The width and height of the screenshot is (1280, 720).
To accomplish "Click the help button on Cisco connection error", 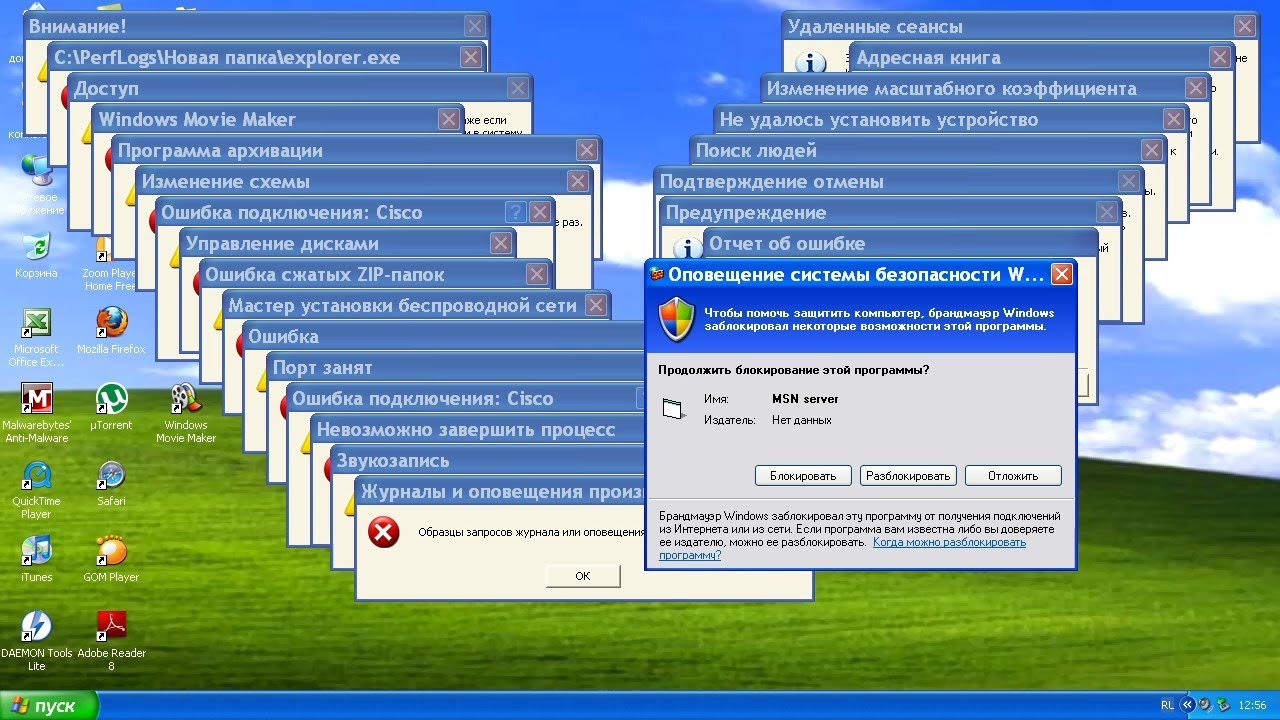I will [x=515, y=212].
